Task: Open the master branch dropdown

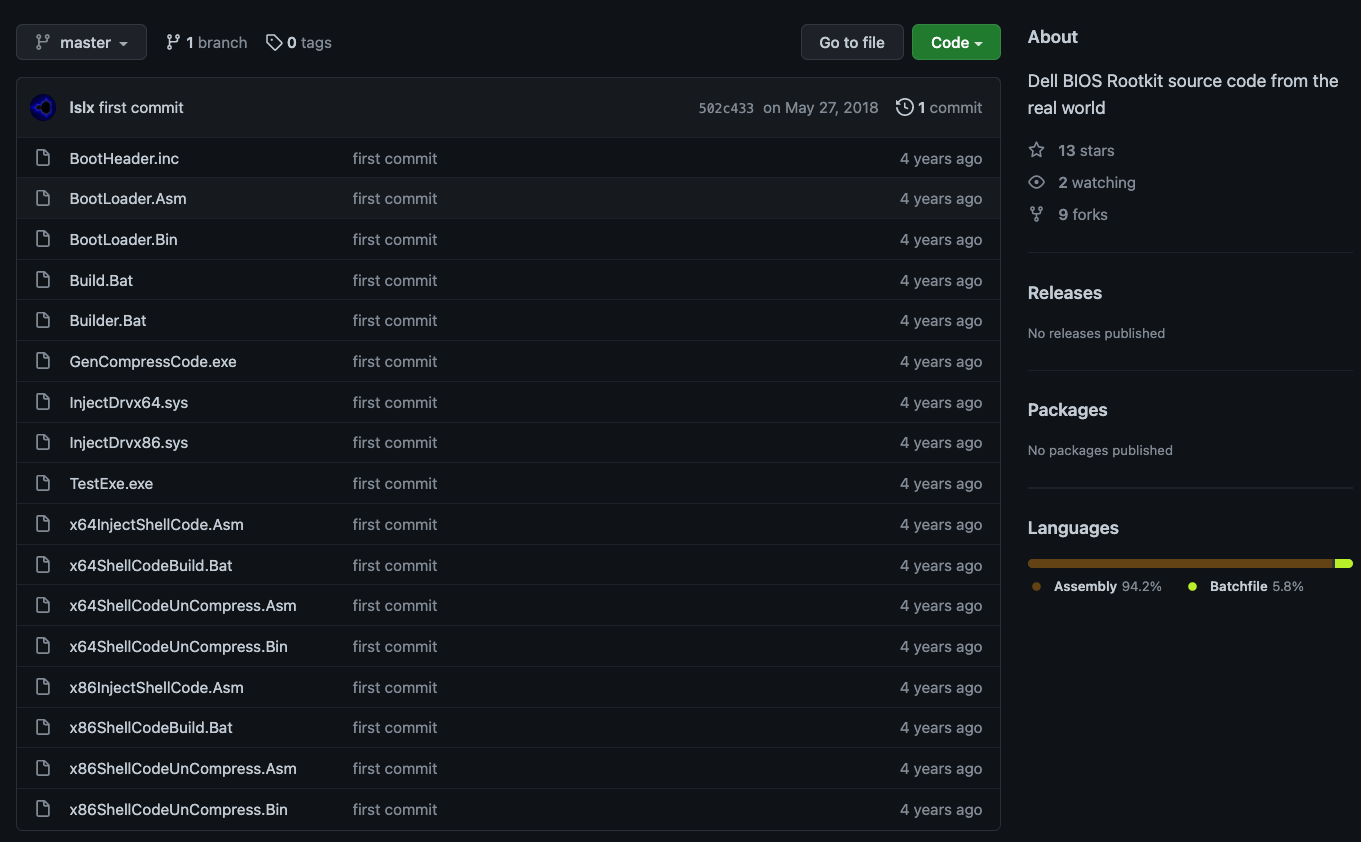Action: 81,42
